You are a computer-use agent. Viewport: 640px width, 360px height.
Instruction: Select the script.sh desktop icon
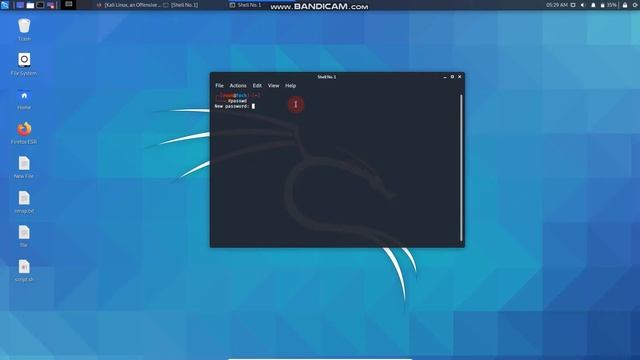(x=24, y=271)
